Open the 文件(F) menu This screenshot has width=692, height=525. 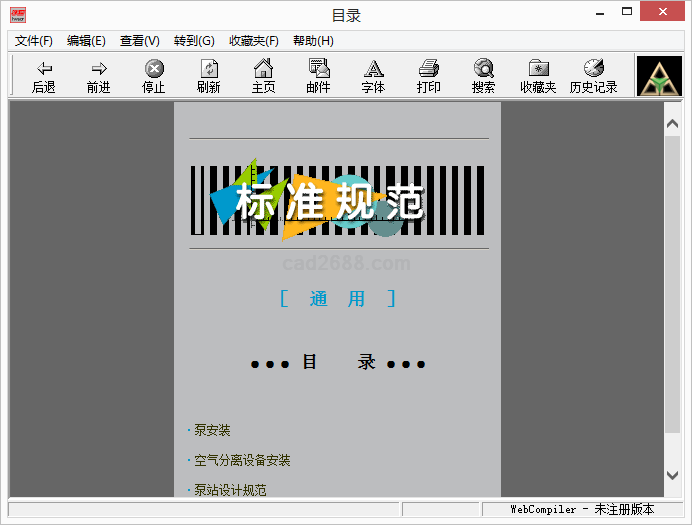point(34,41)
